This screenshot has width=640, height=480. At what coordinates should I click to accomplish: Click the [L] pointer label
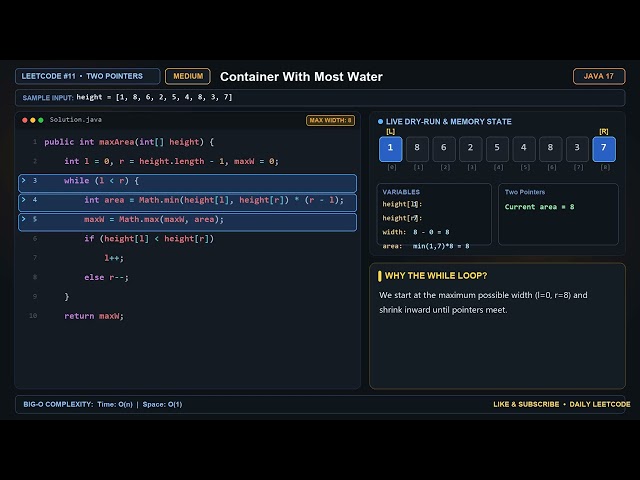pyautogui.click(x=391, y=131)
